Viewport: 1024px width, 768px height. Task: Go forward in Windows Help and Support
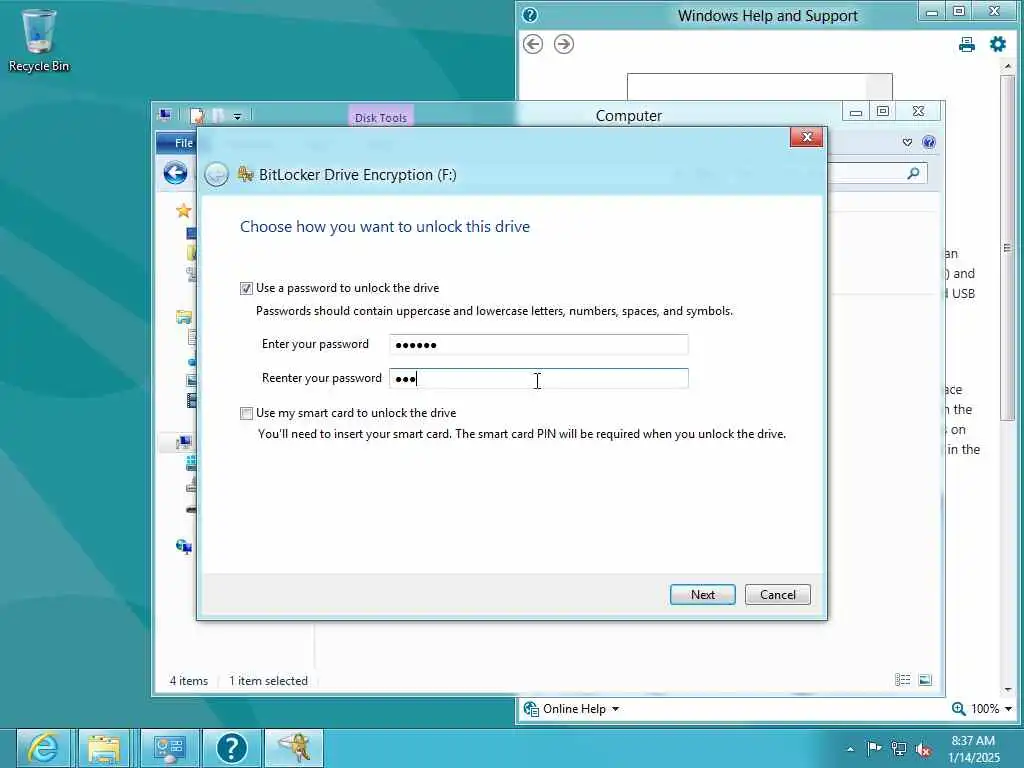(x=564, y=44)
